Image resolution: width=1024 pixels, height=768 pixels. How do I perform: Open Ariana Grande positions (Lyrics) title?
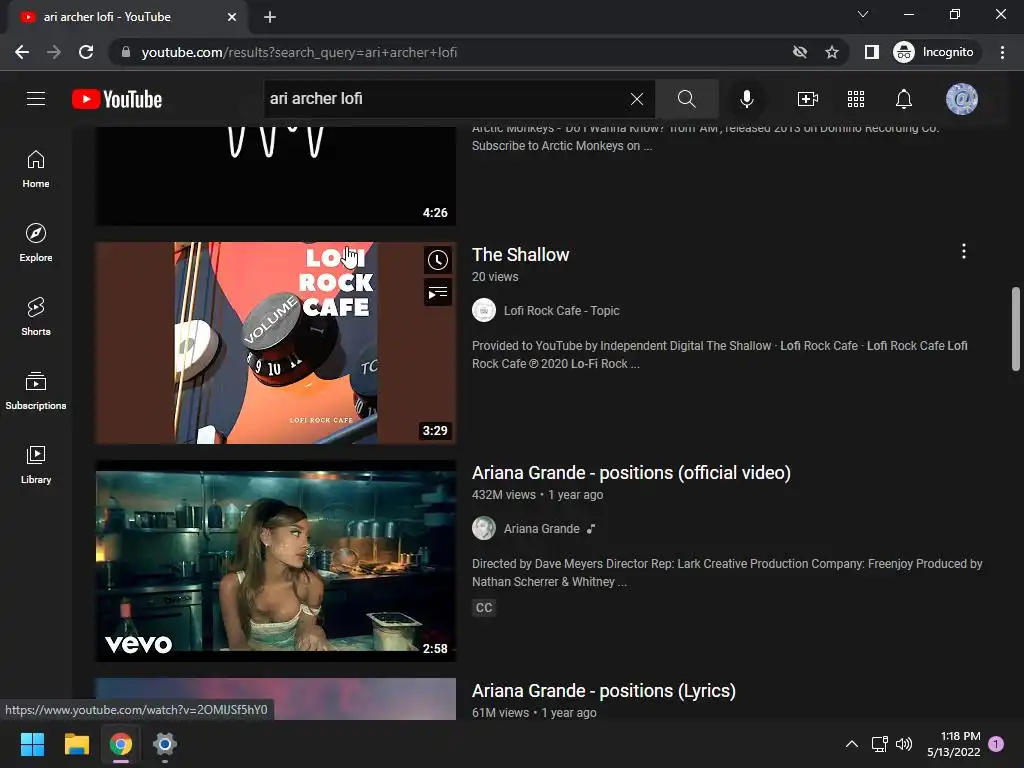point(604,691)
